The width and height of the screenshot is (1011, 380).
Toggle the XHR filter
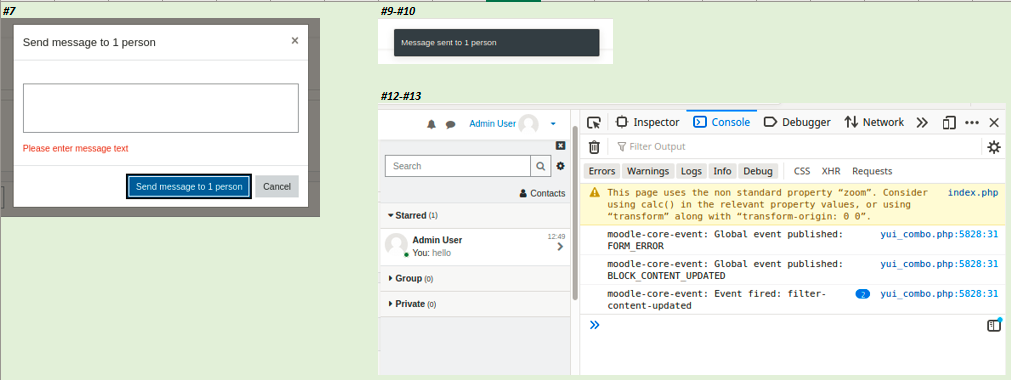point(830,171)
